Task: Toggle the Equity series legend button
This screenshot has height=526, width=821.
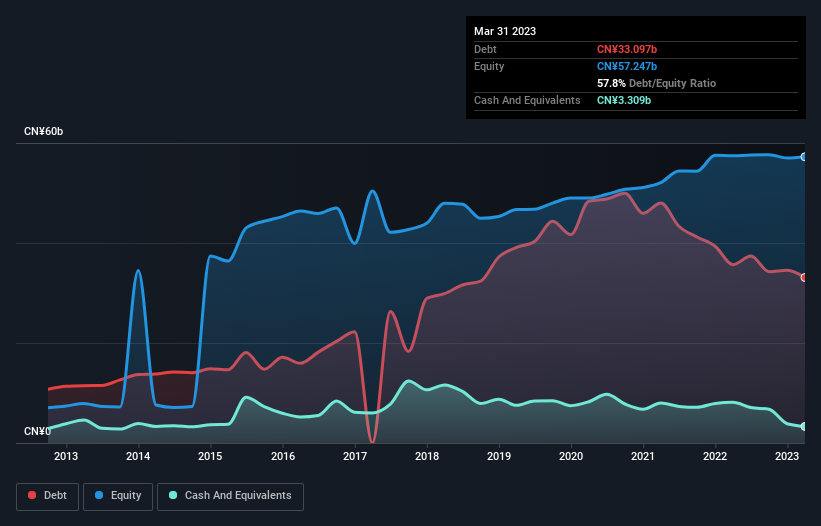Action: [x=118, y=496]
